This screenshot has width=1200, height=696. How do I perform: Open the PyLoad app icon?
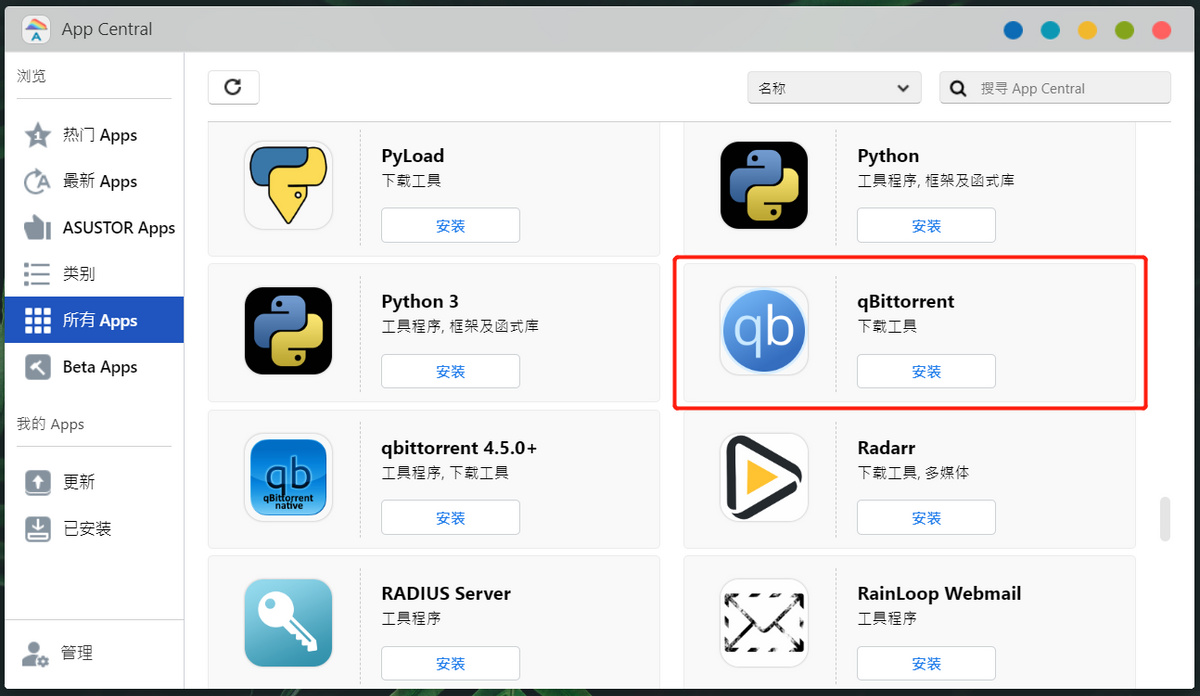click(288, 185)
